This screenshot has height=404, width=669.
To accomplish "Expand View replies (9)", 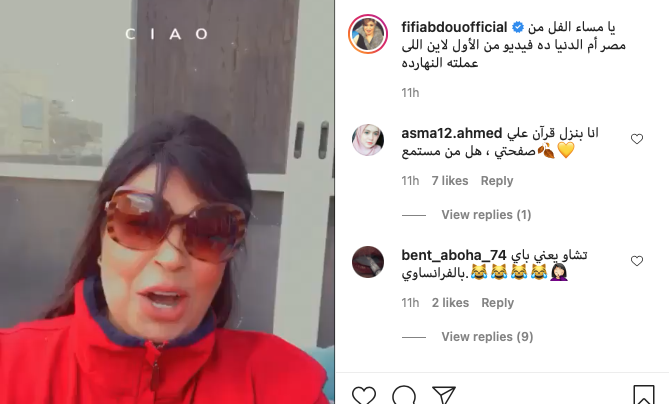I will 487,337.
